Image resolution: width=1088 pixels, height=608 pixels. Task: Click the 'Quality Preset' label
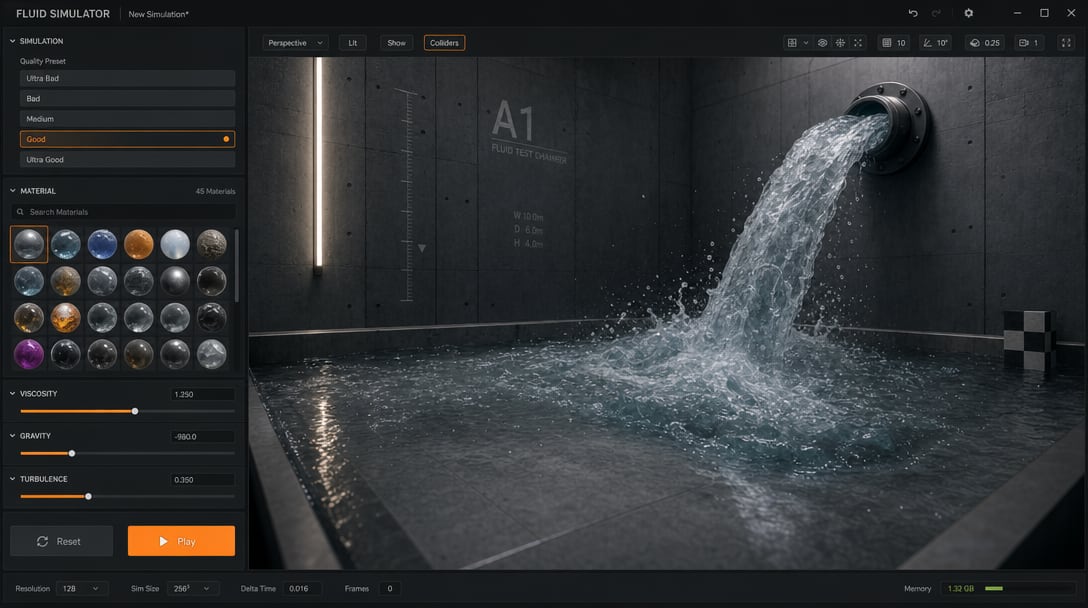pyautogui.click(x=43, y=61)
